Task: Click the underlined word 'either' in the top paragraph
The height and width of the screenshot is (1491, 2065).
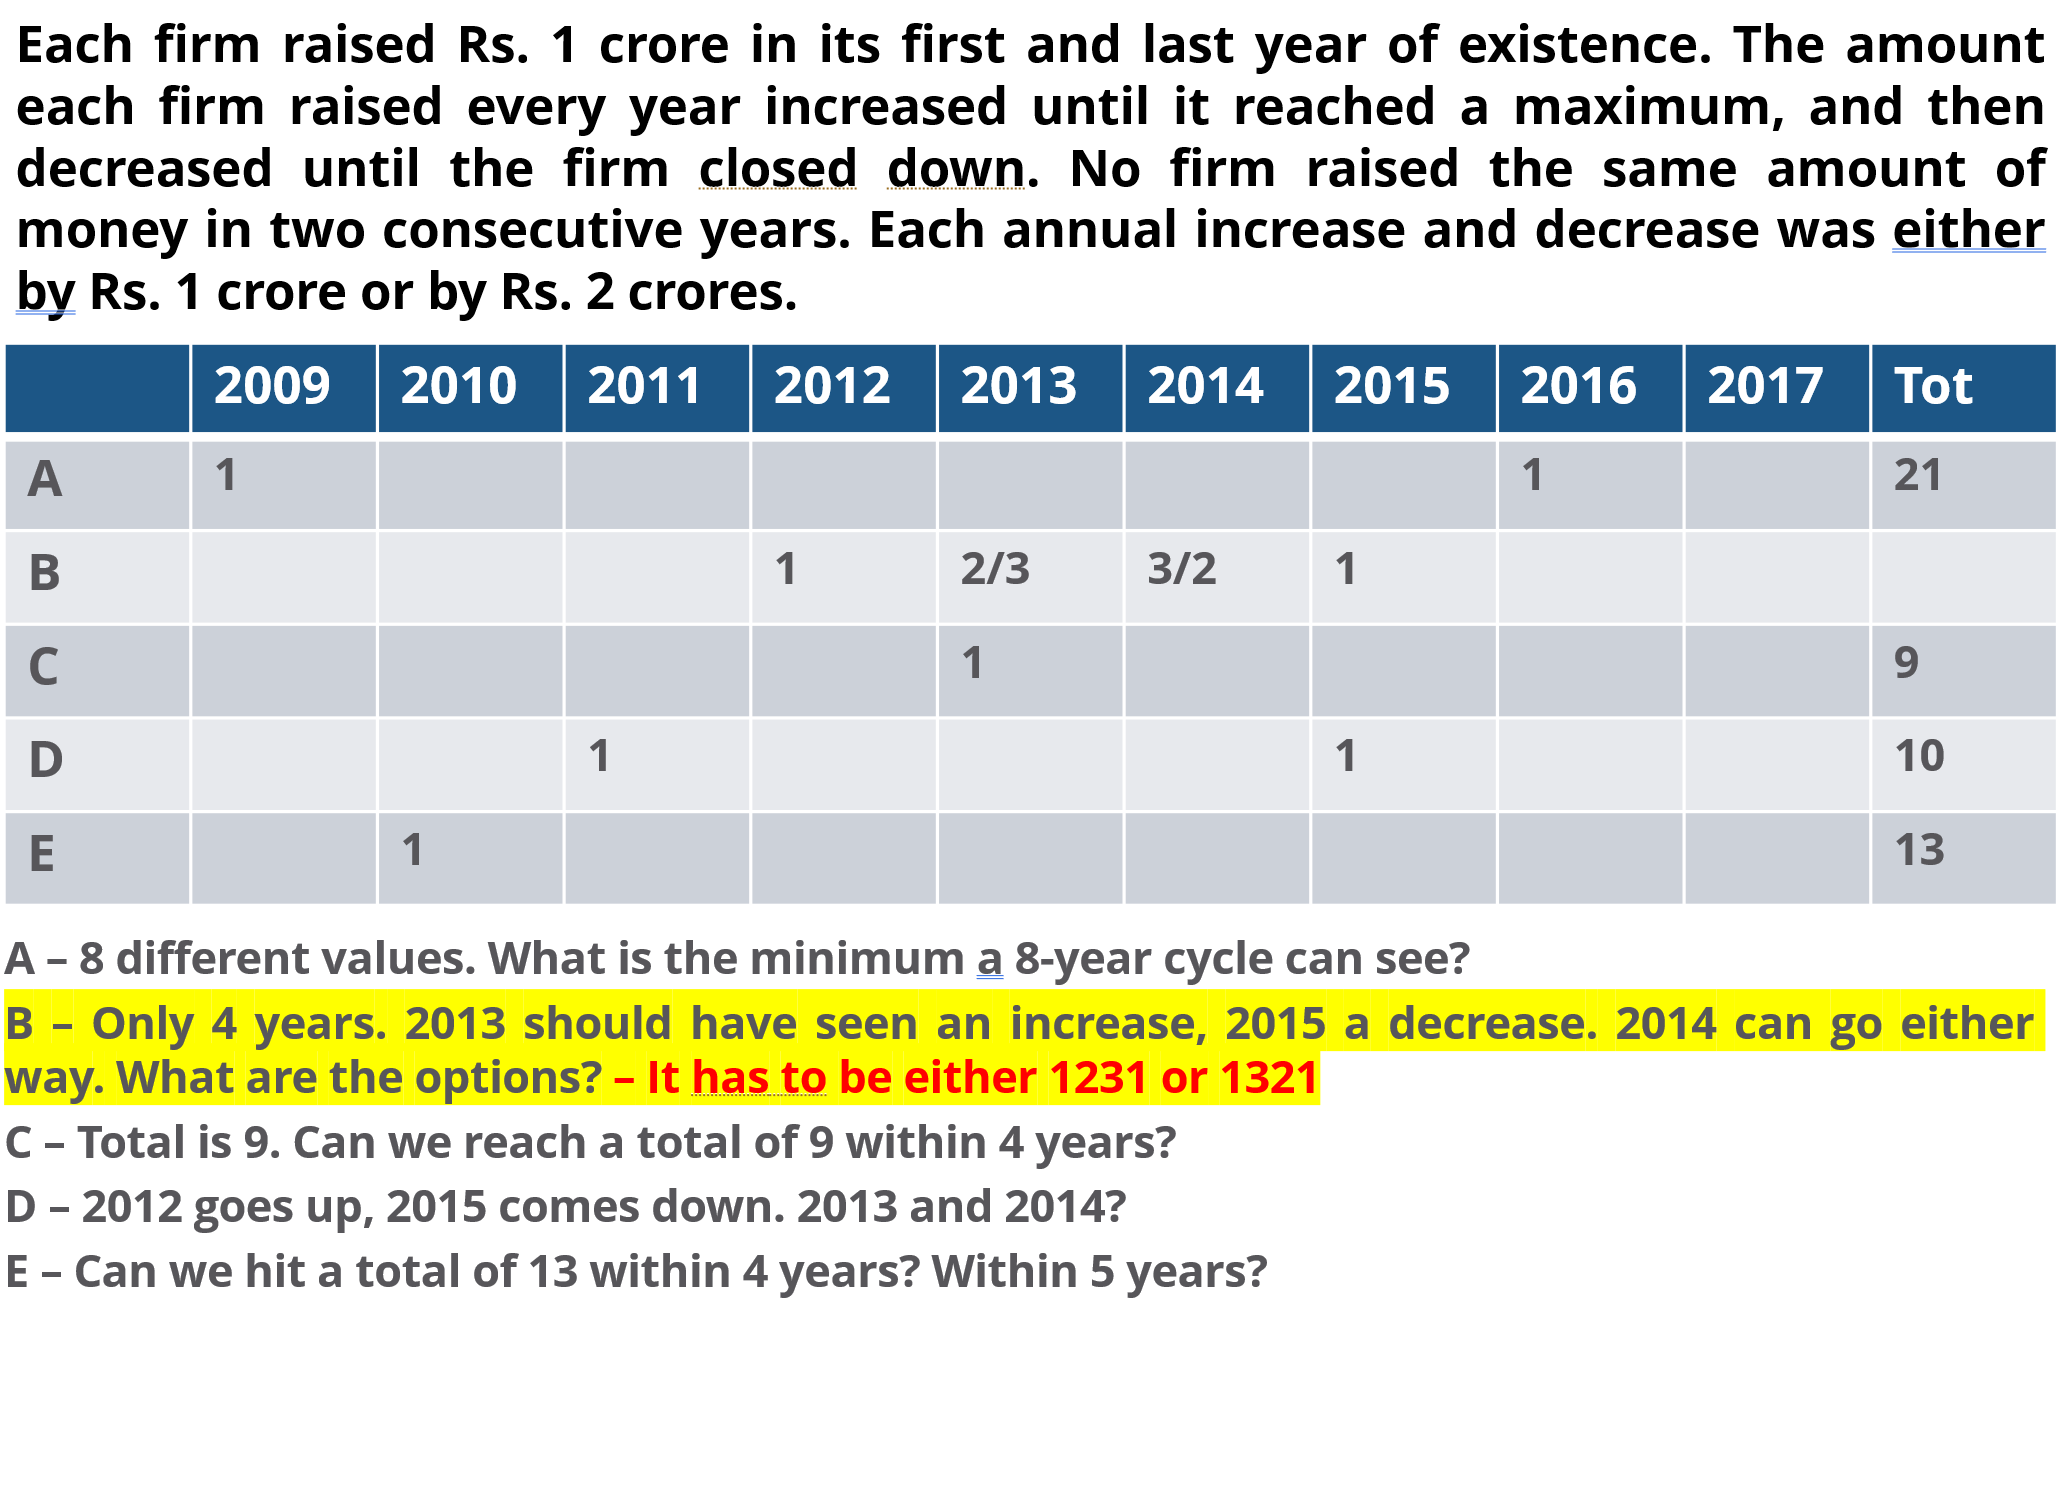Action: point(1968,230)
